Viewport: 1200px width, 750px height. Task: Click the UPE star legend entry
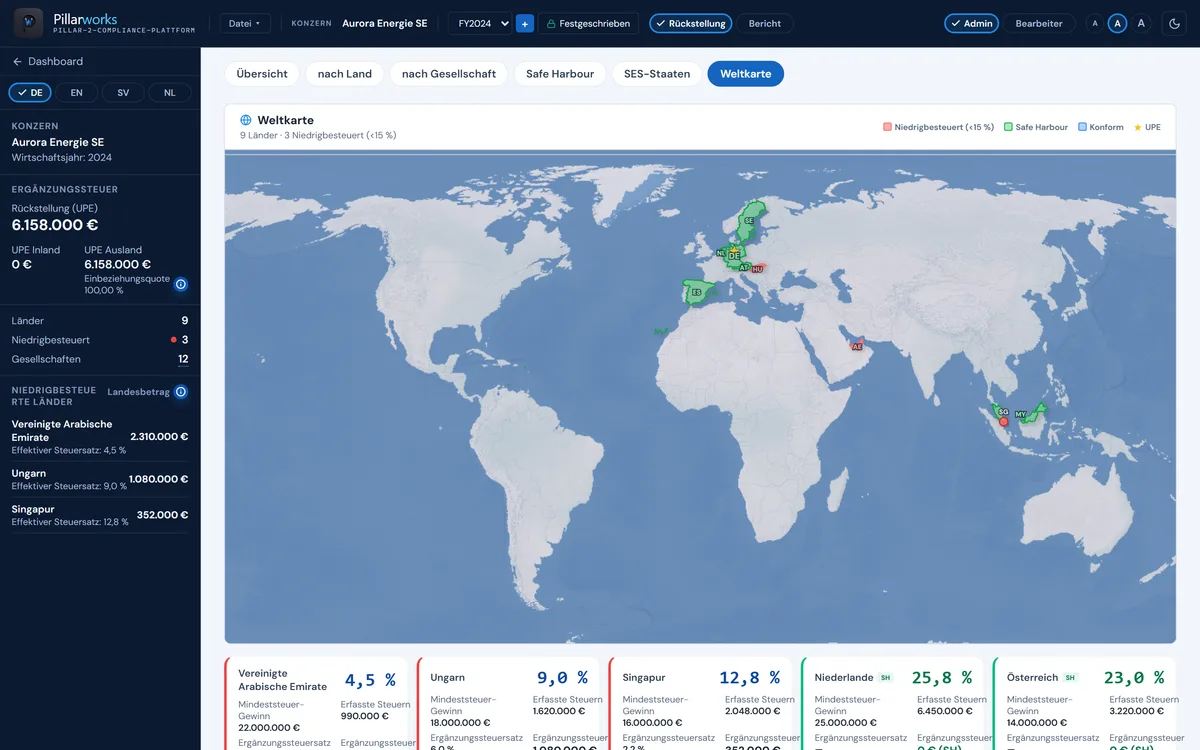[1147, 127]
